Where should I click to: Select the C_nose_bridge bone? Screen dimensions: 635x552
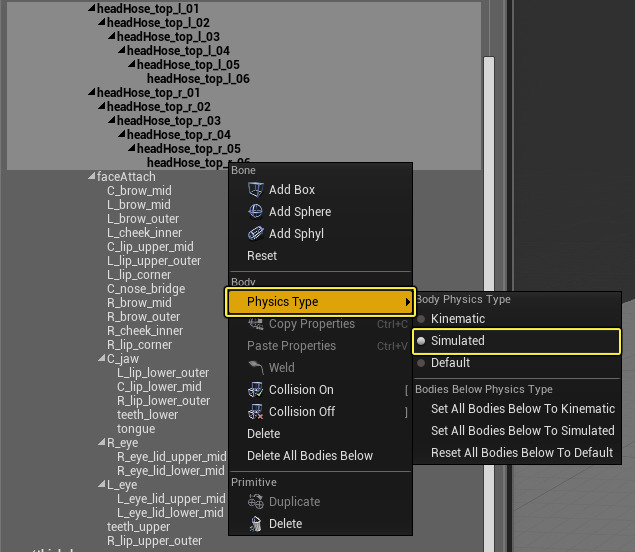pos(146,289)
